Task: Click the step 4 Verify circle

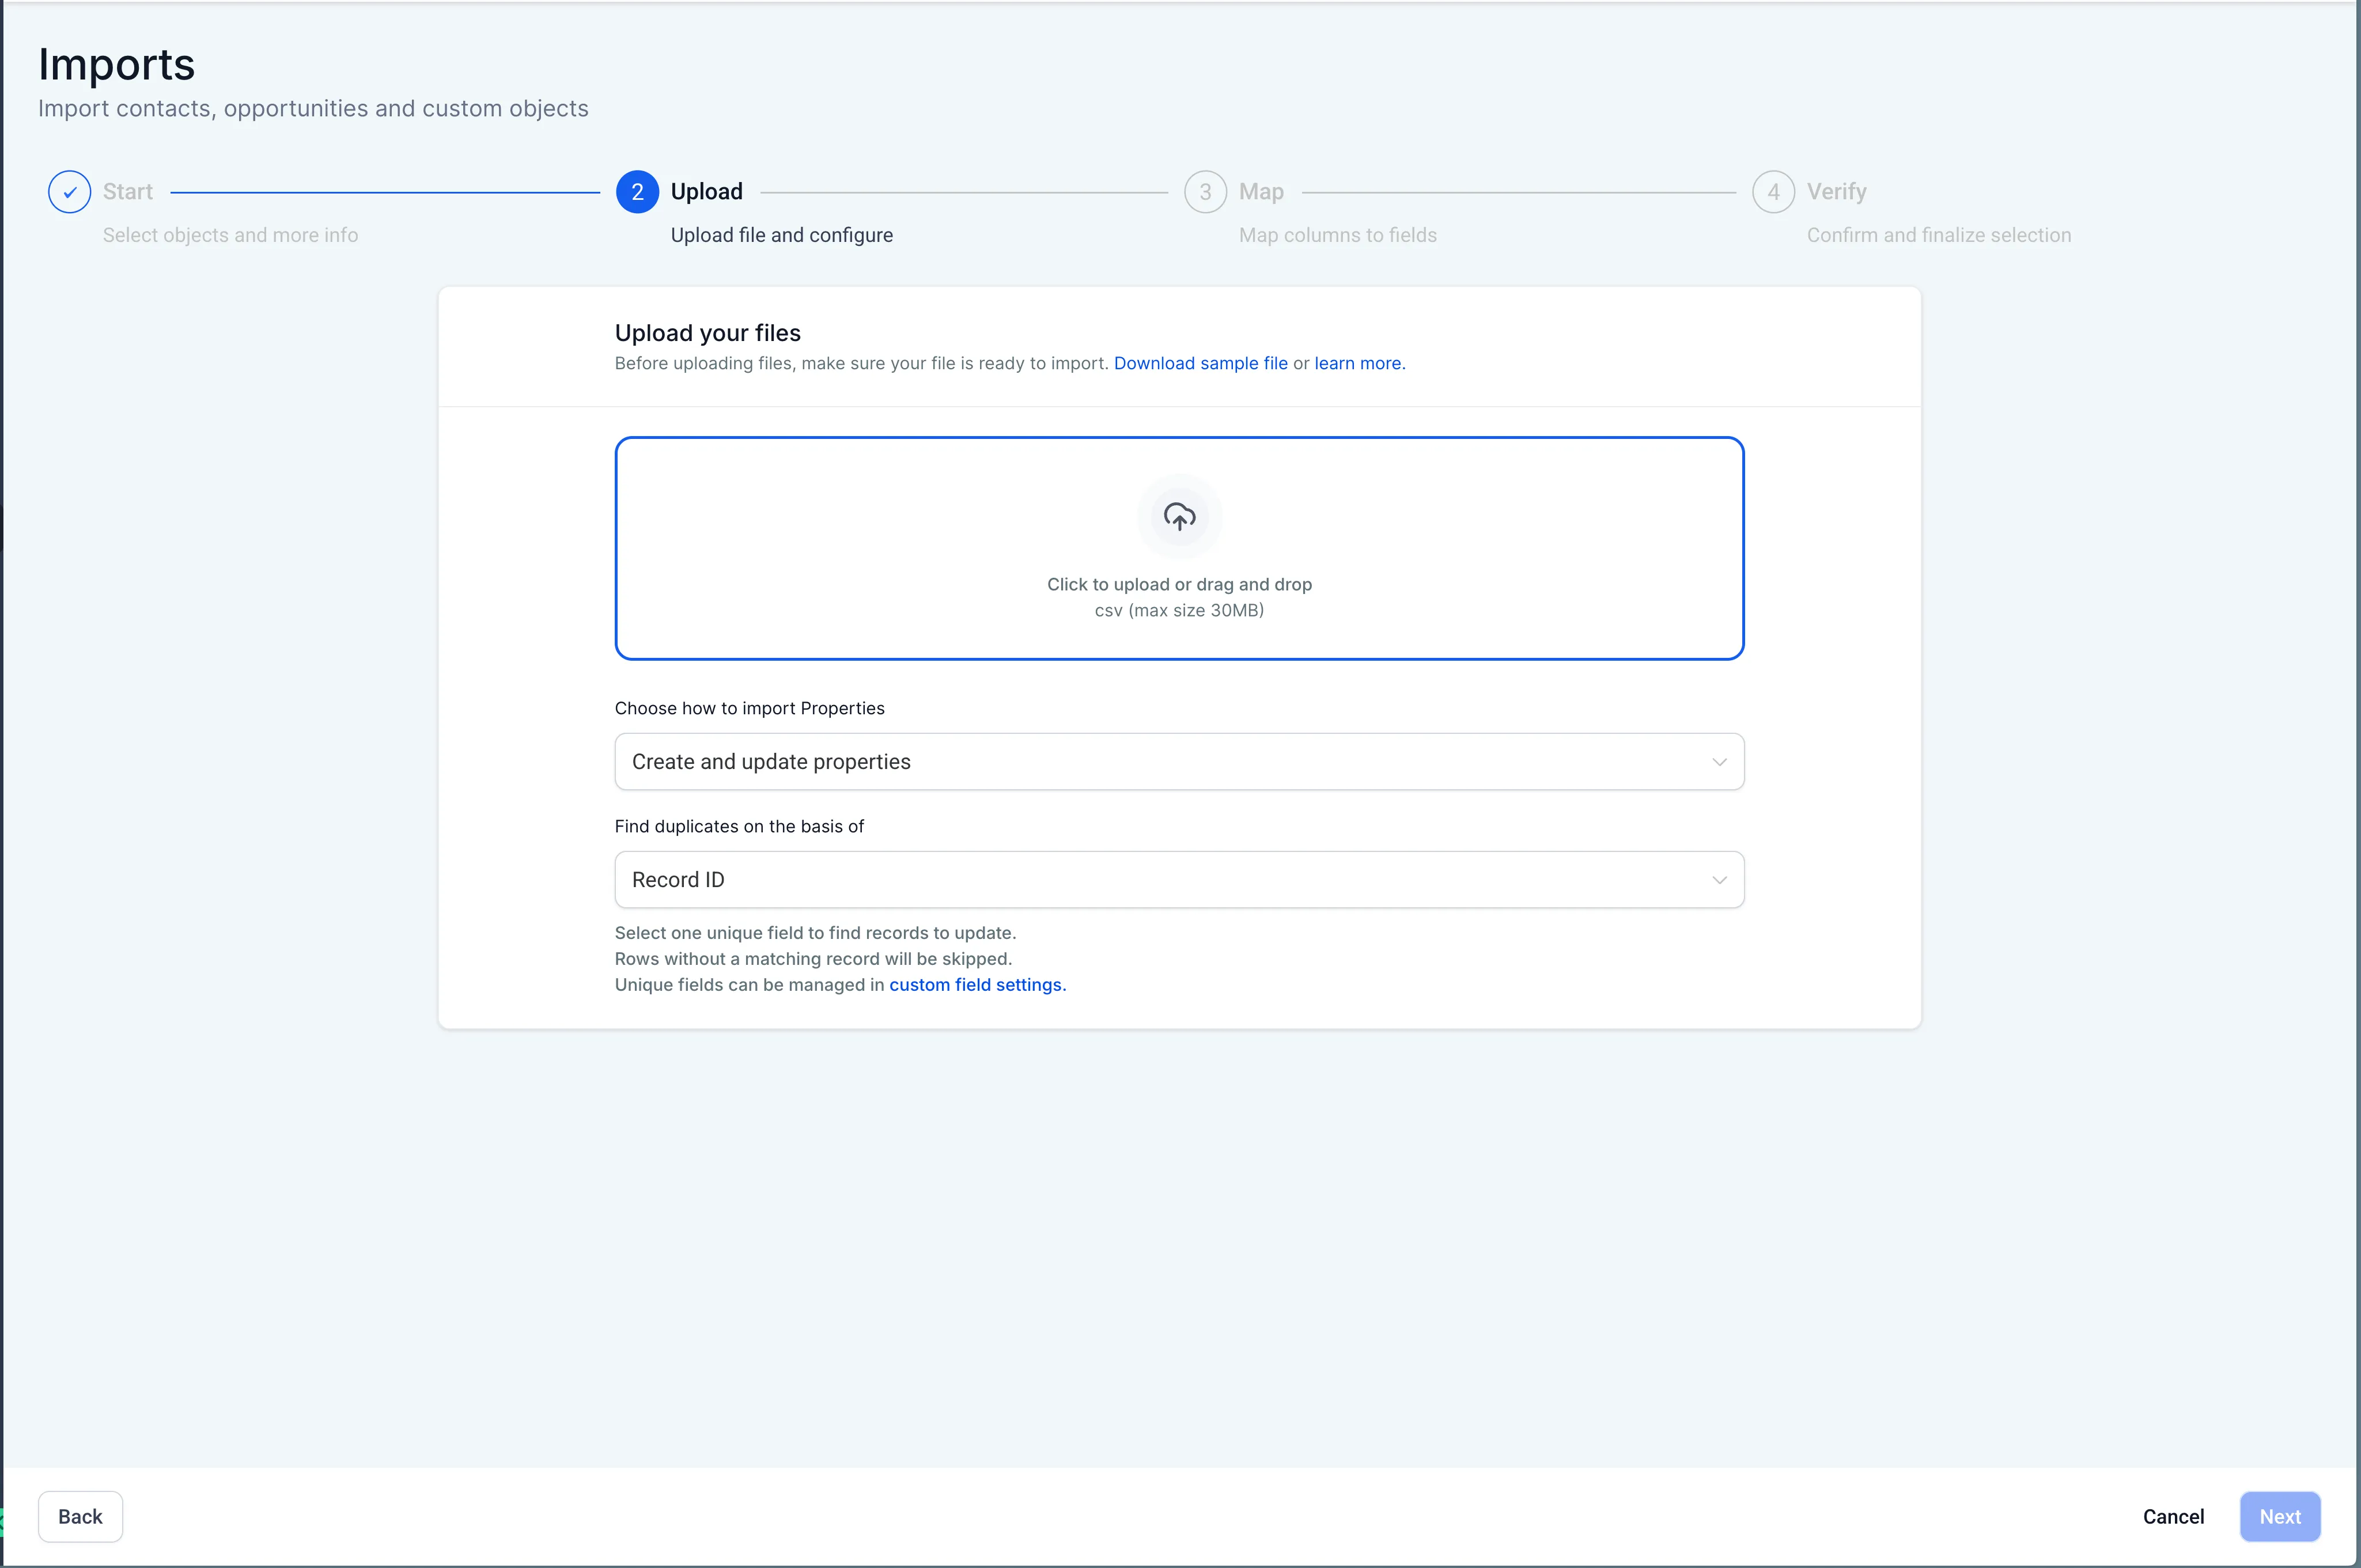Action: point(1773,192)
